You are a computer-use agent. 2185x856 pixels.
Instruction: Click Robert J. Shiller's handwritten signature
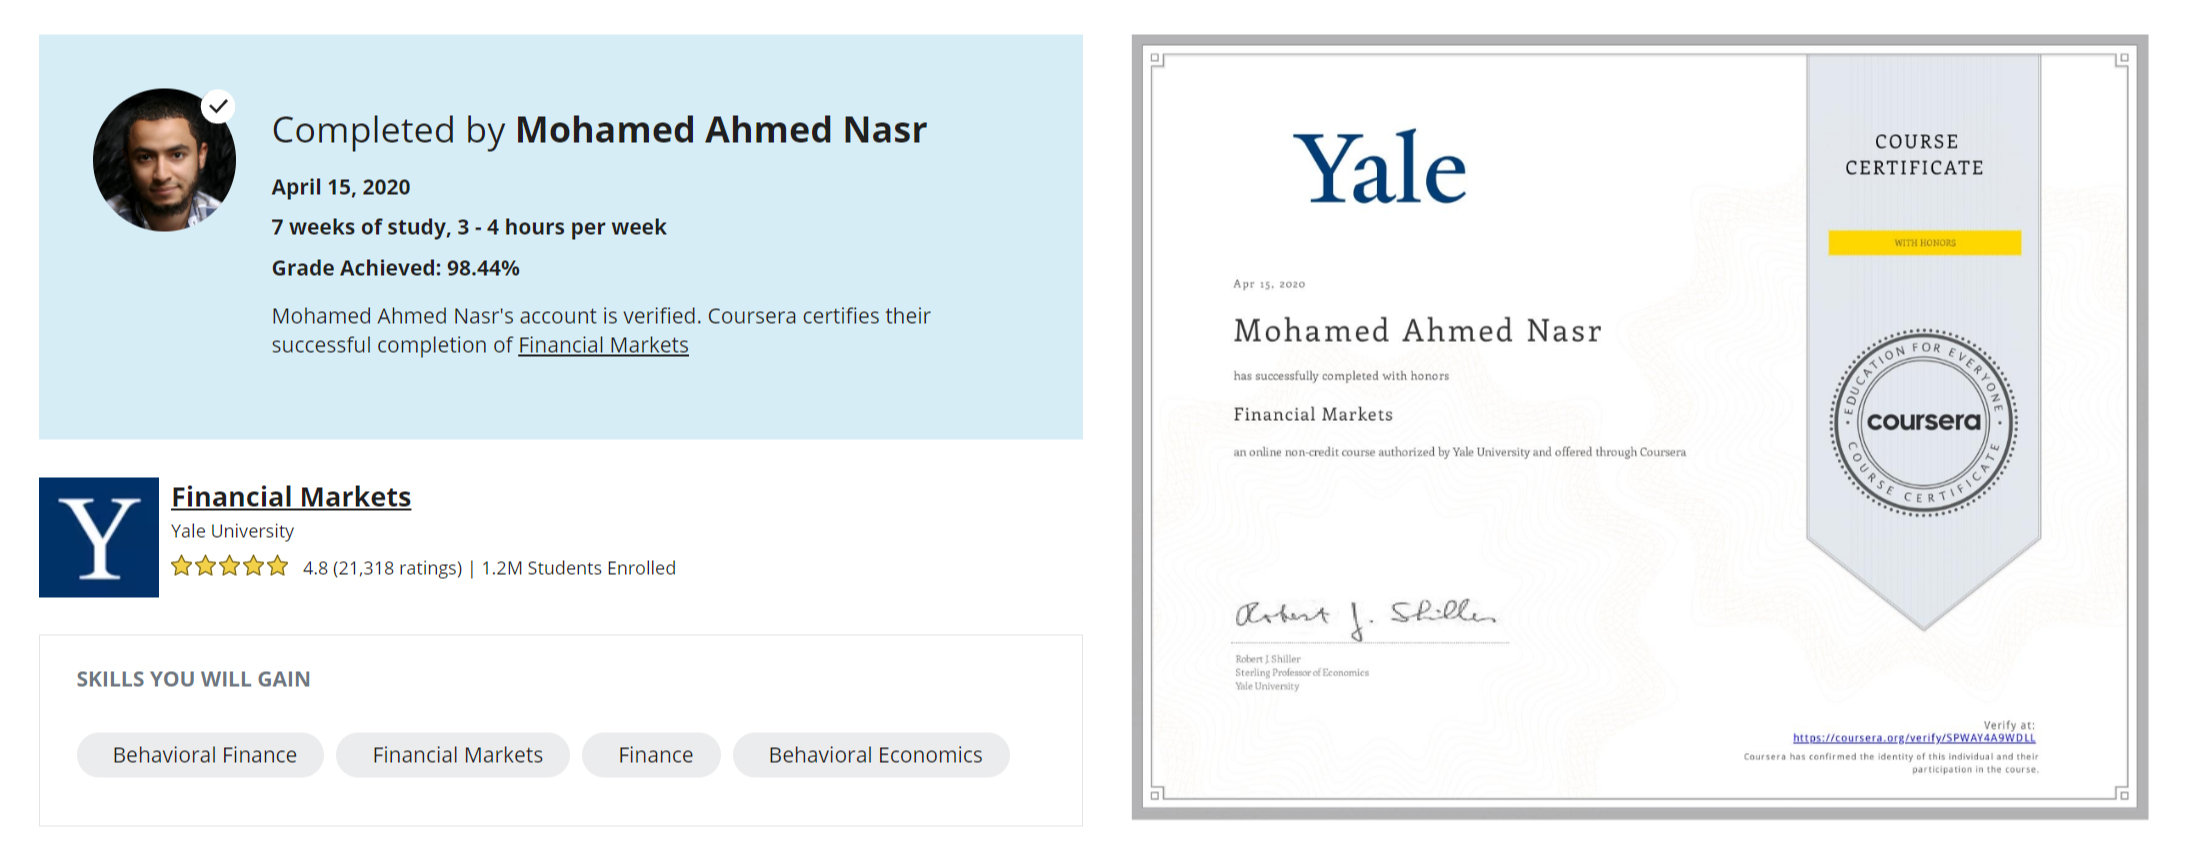pos(1365,616)
